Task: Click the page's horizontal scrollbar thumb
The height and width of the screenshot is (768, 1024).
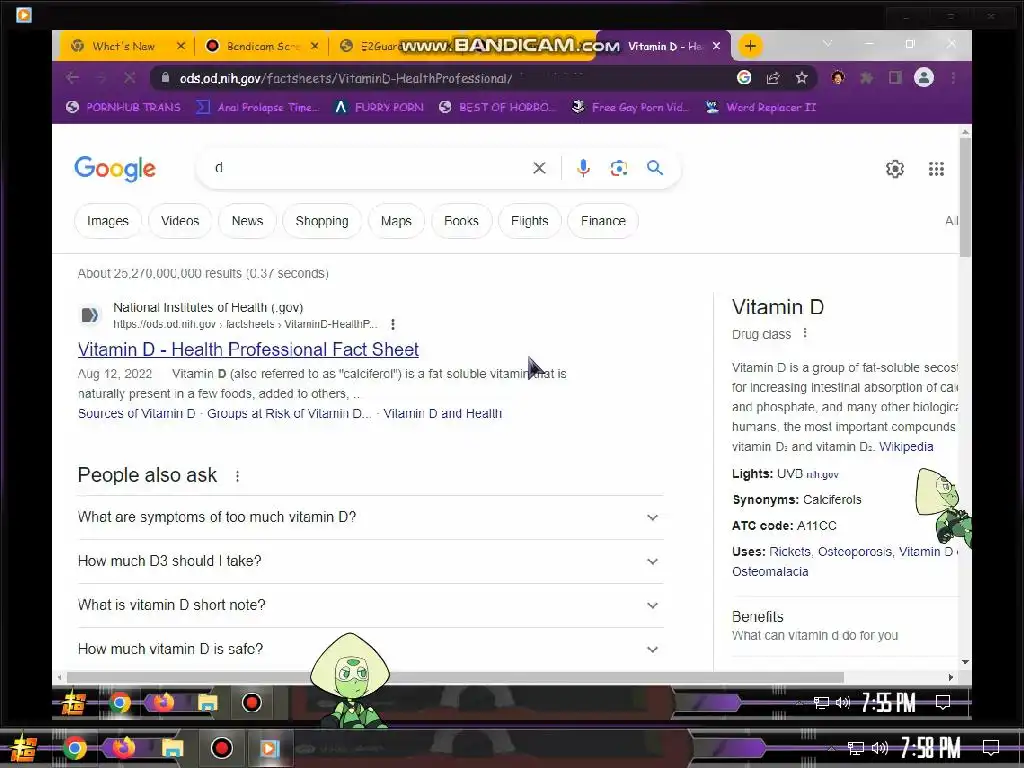Action: [x=455, y=677]
